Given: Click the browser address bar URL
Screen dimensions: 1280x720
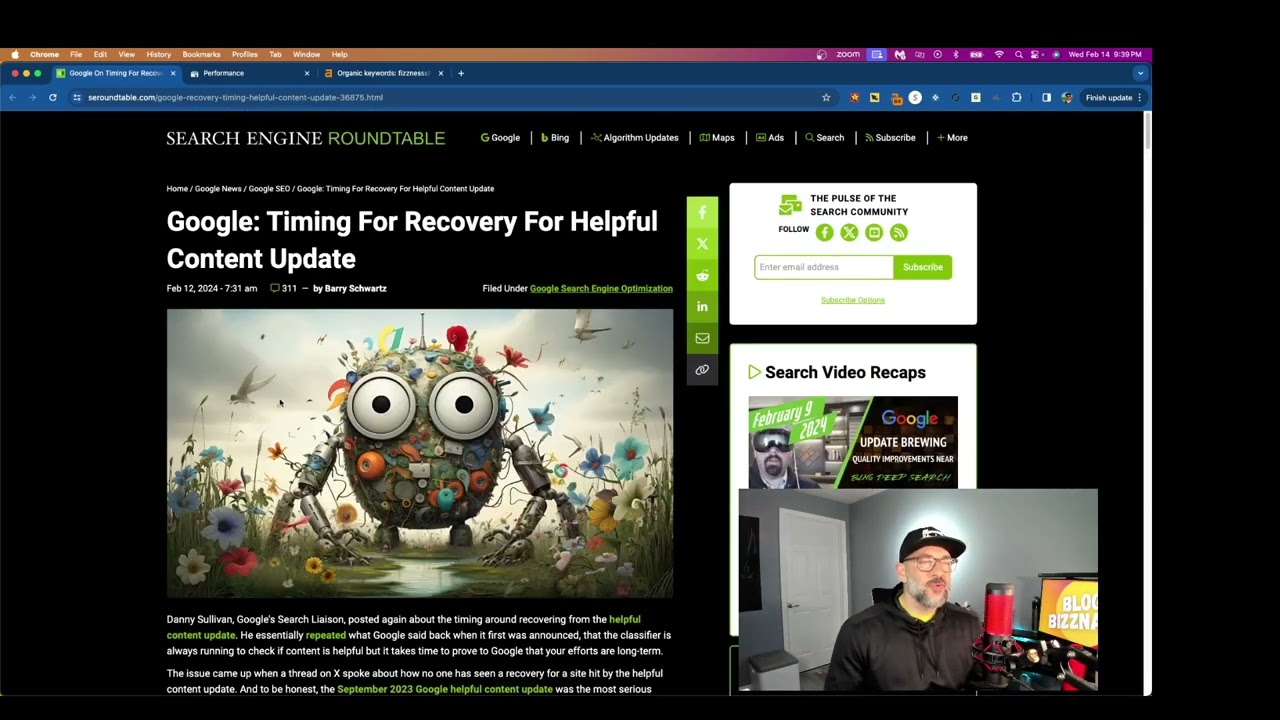Looking at the screenshot, I should (x=235, y=97).
